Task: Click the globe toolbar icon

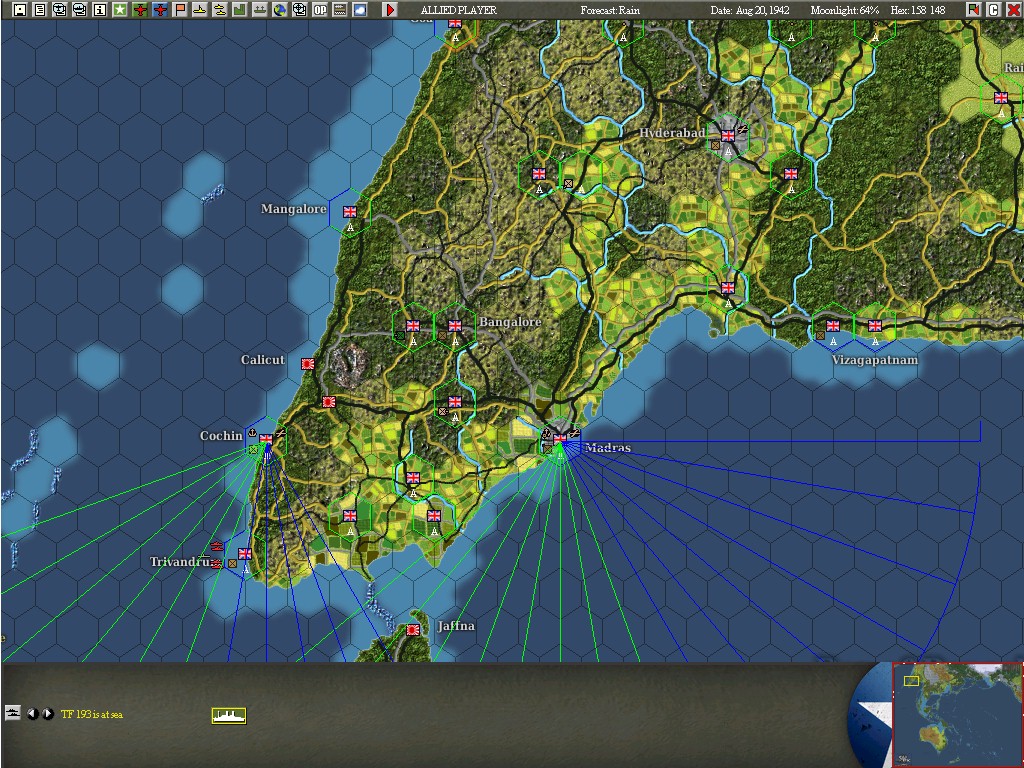Action: pos(280,10)
